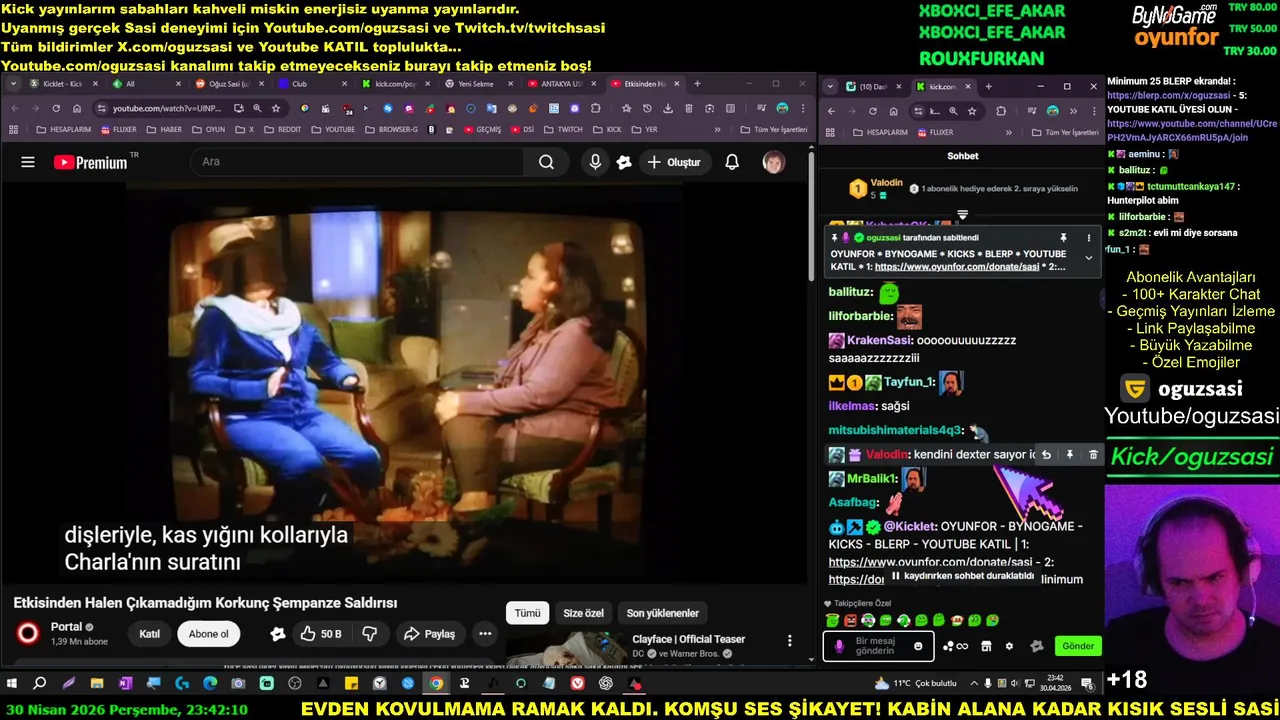Image resolution: width=1280 pixels, height=720 pixels.
Task: Start voice search with microphone icon
Action: click(595, 162)
